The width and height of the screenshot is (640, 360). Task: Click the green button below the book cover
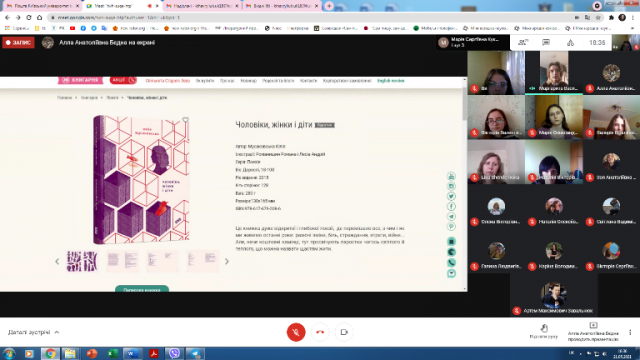point(142,289)
